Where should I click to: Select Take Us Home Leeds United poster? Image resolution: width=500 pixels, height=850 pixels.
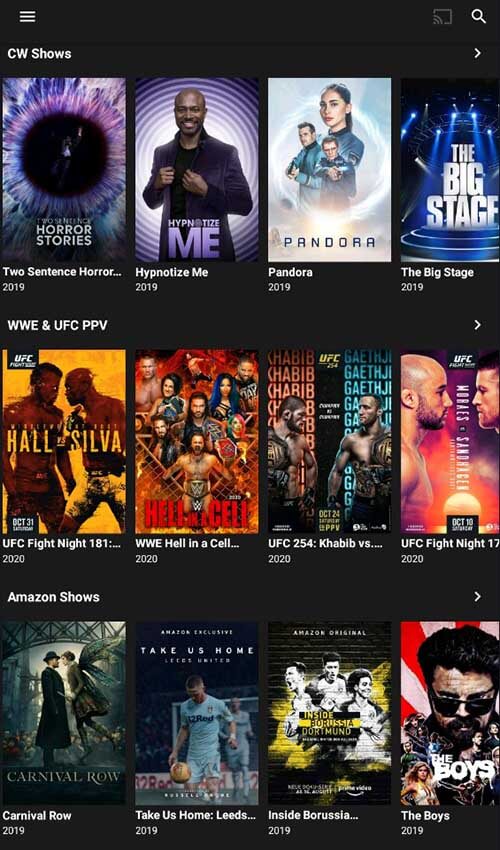click(x=197, y=713)
